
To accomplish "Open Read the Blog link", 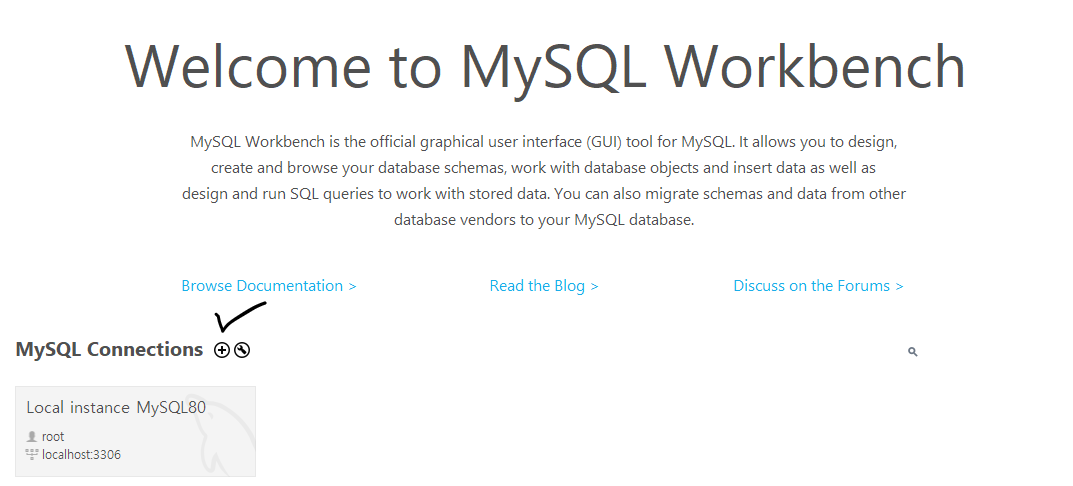I will pyautogui.click(x=544, y=285).
